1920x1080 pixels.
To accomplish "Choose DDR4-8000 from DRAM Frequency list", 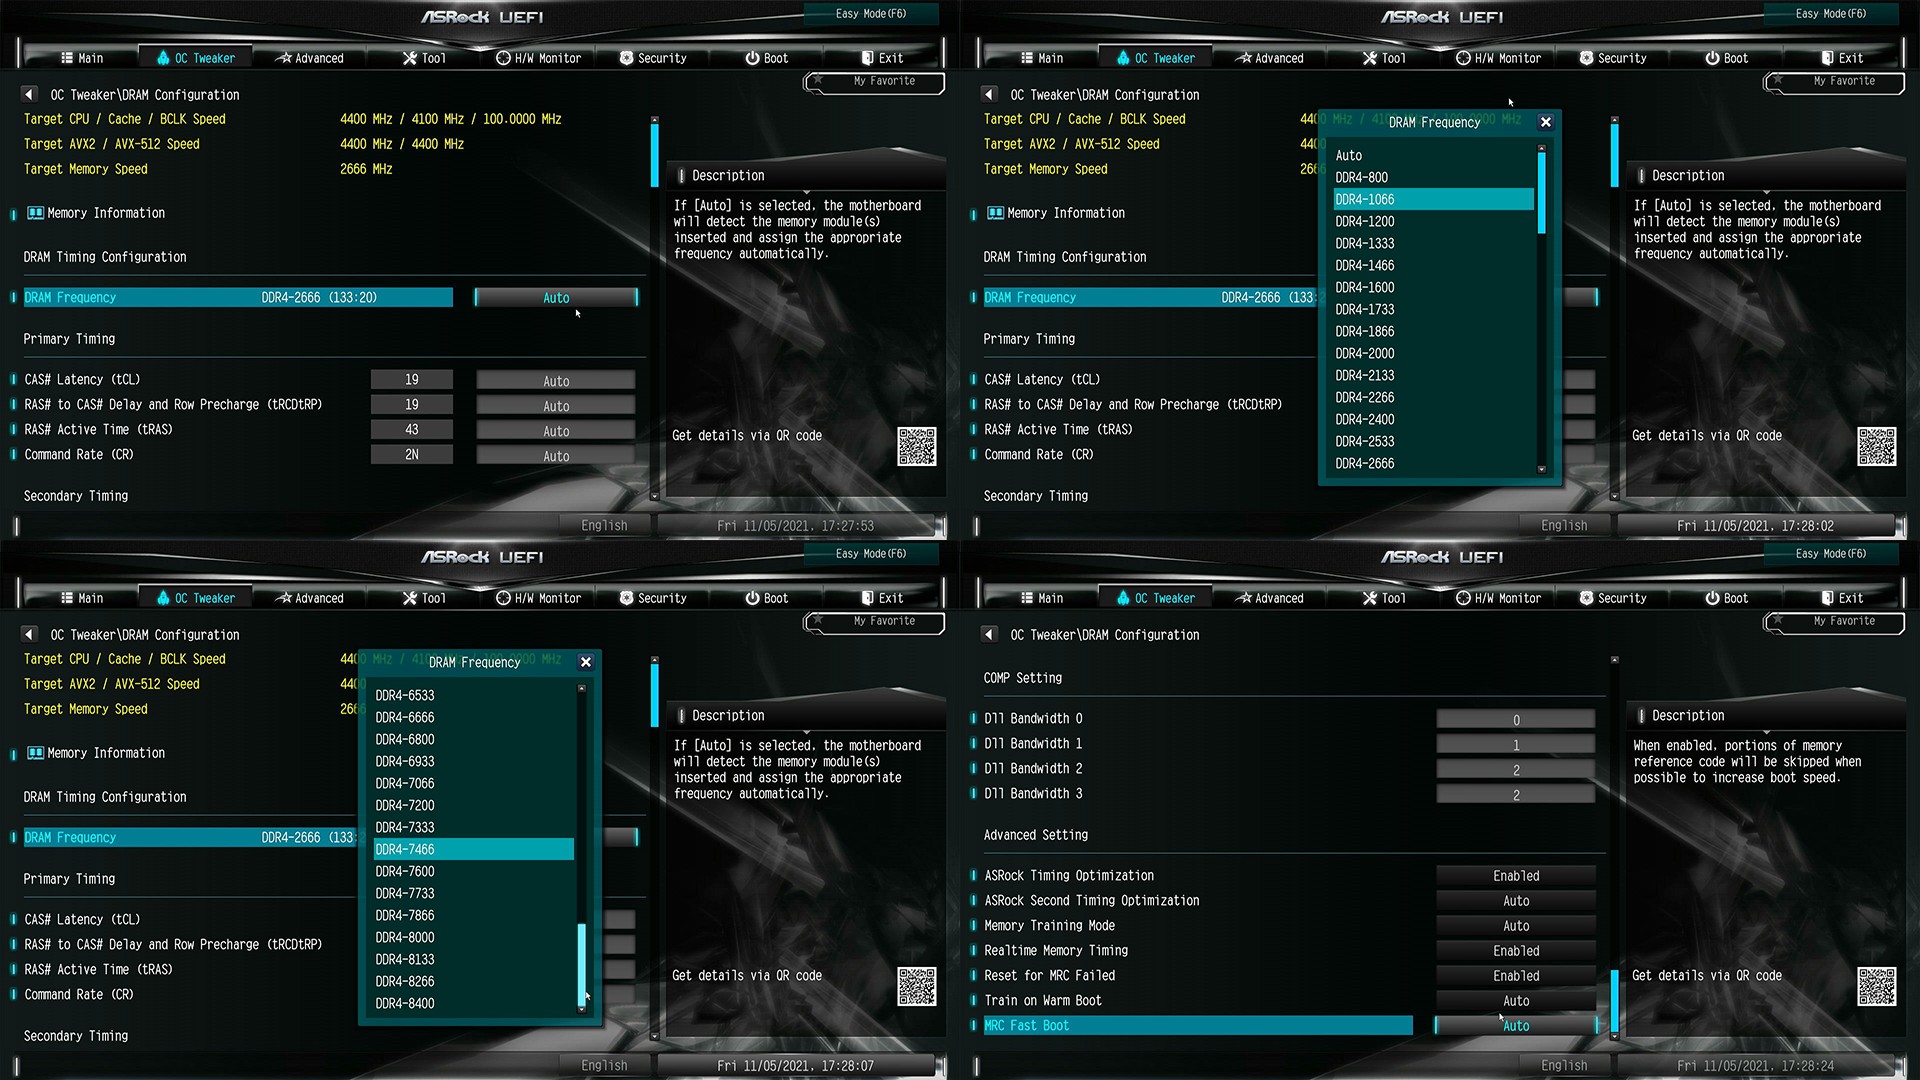I will point(406,937).
